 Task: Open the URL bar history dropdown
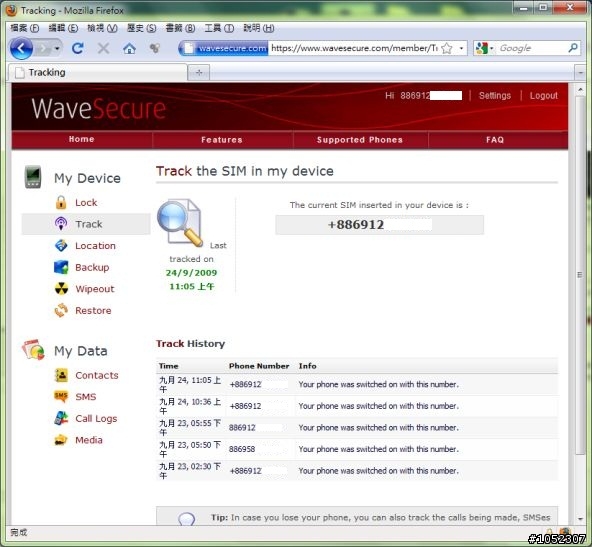(x=461, y=48)
